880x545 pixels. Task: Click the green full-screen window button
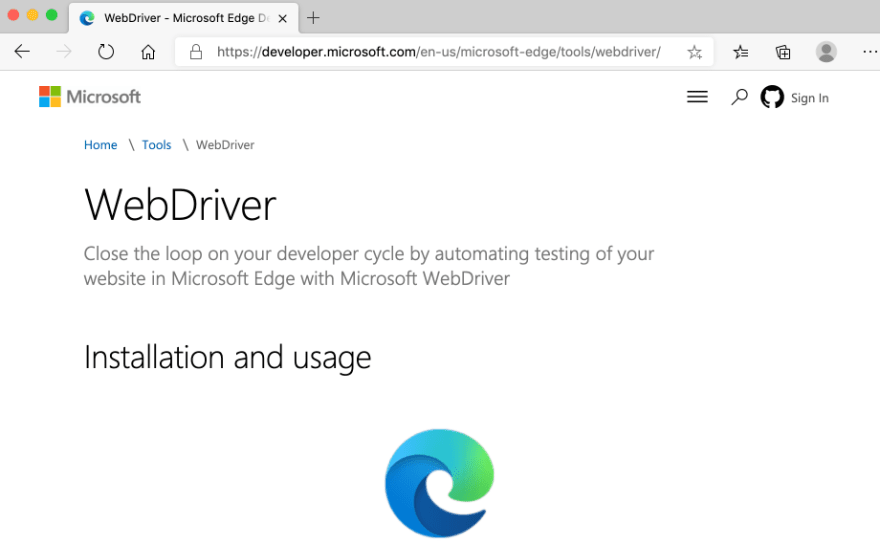[x=52, y=15]
